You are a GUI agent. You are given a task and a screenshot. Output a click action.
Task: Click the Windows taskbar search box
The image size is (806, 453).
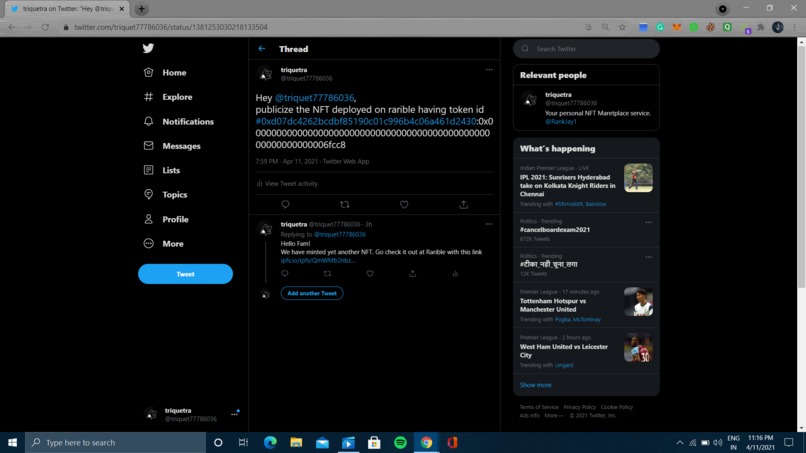coord(116,442)
